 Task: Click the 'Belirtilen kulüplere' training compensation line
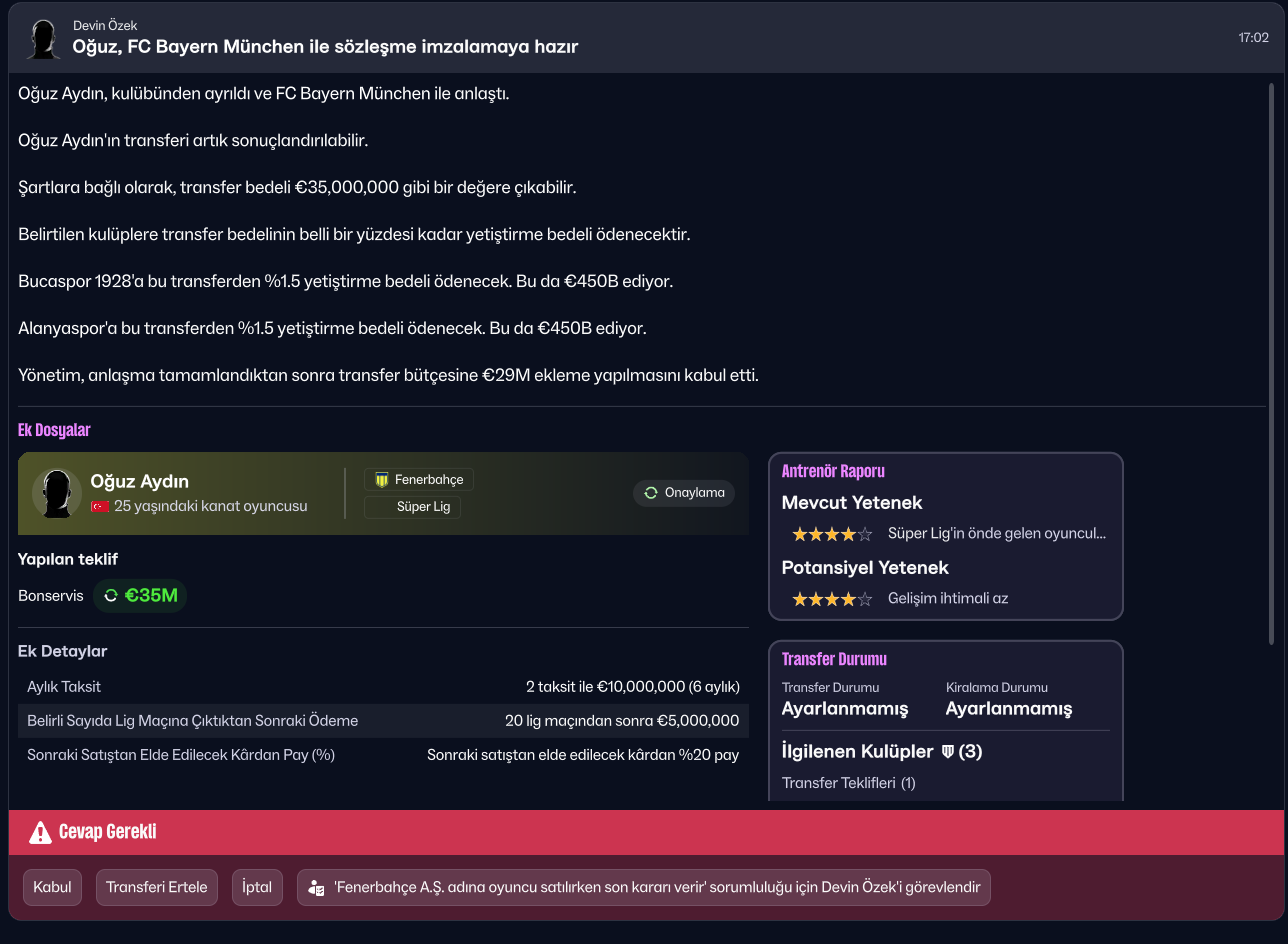pyautogui.click(x=354, y=234)
